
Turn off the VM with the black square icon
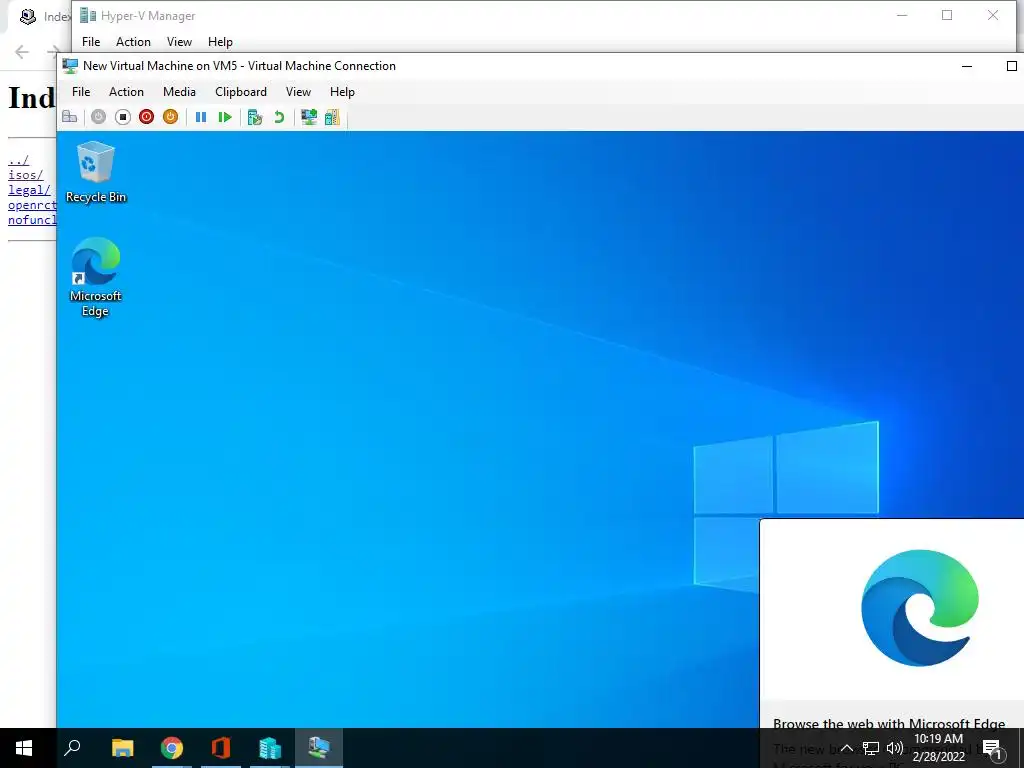coord(122,117)
